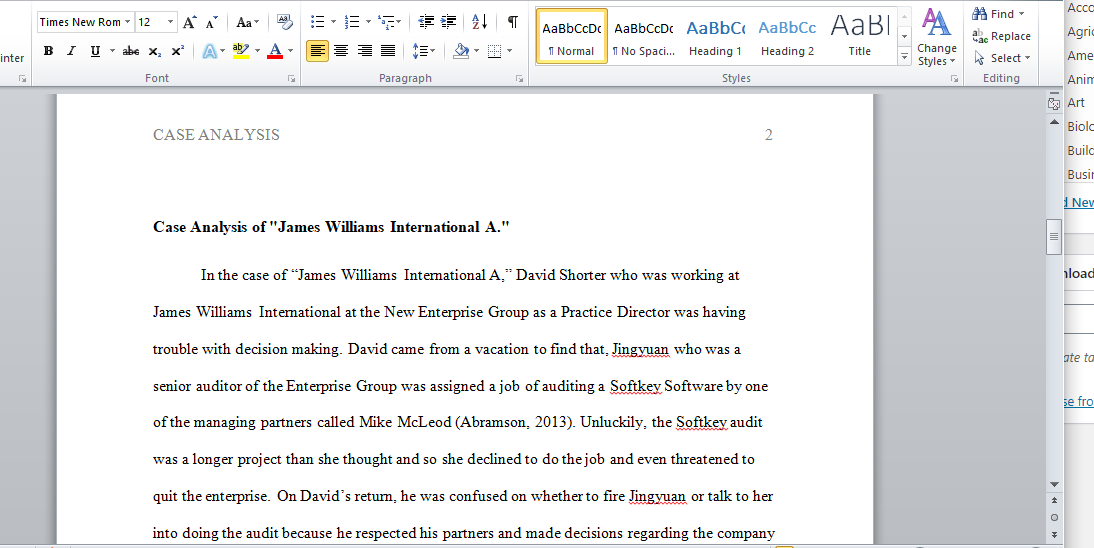Image resolution: width=1094 pixels, height=548 pixels.
Task: Apply Text Effects
Action: click(210, 51)
